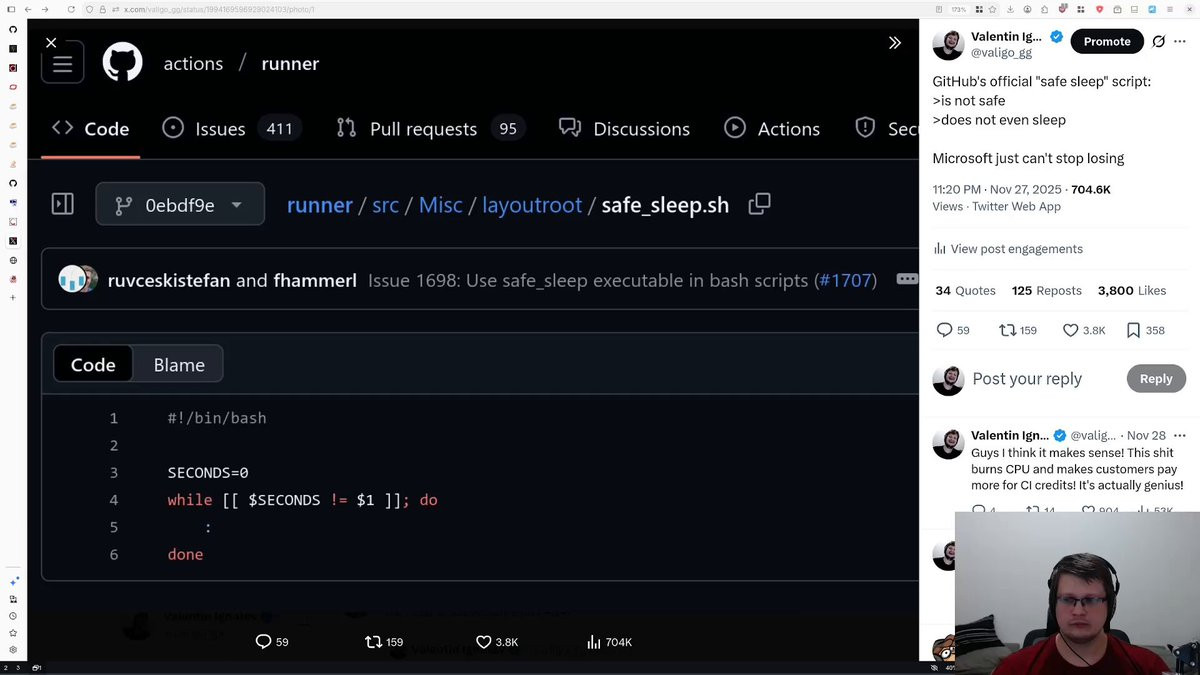Click the 173% zoom indicator
The image size is (1200, 675).
(958, 9)
